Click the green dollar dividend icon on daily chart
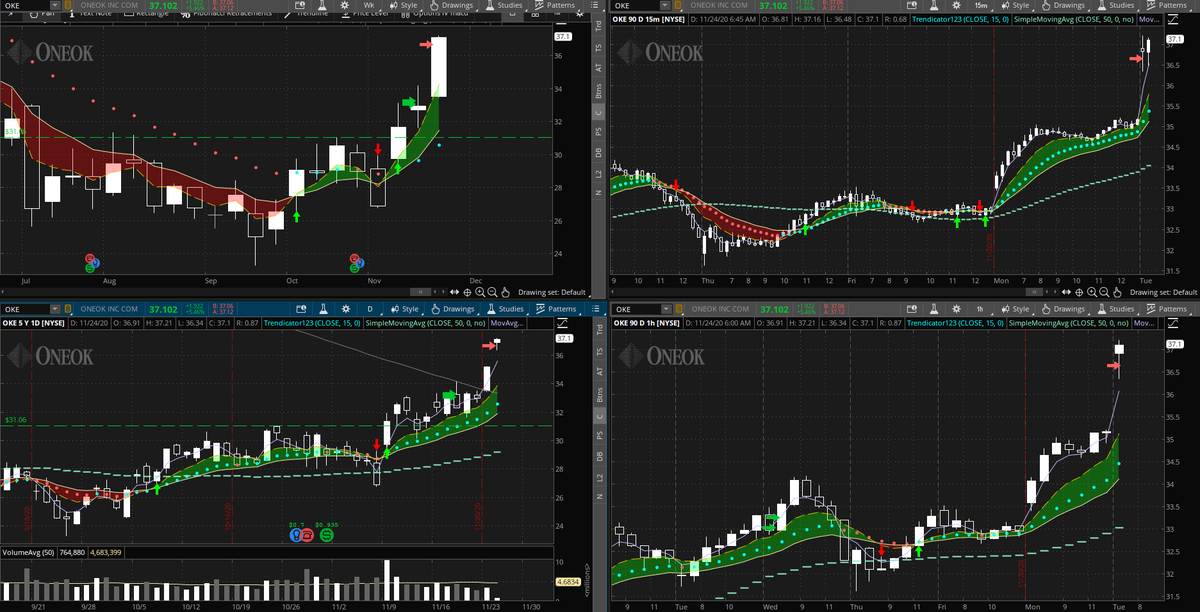The width and height of the screenshot is (1200, 612). coord(326,535)
